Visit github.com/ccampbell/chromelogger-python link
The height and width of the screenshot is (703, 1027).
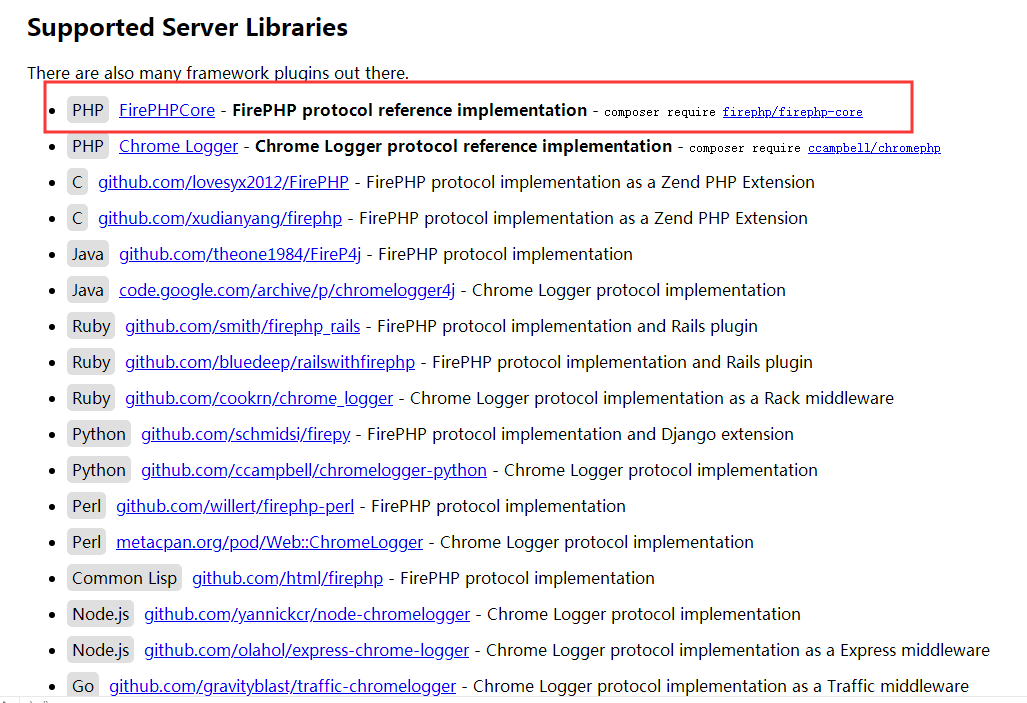pos(314,470)
